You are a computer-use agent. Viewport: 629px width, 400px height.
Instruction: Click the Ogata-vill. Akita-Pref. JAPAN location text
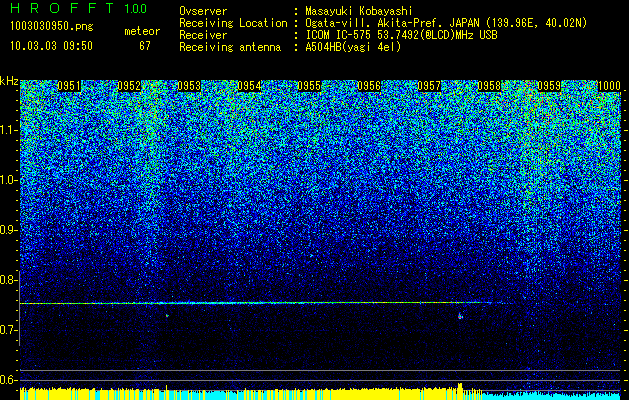(446, 23)
